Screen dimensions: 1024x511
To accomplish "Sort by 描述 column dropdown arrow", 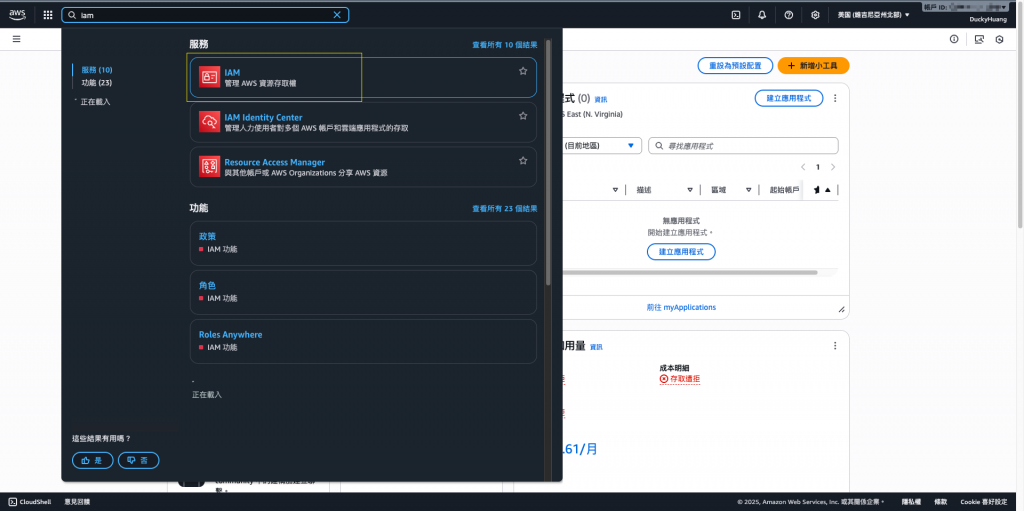I will [x=690, y=190].
